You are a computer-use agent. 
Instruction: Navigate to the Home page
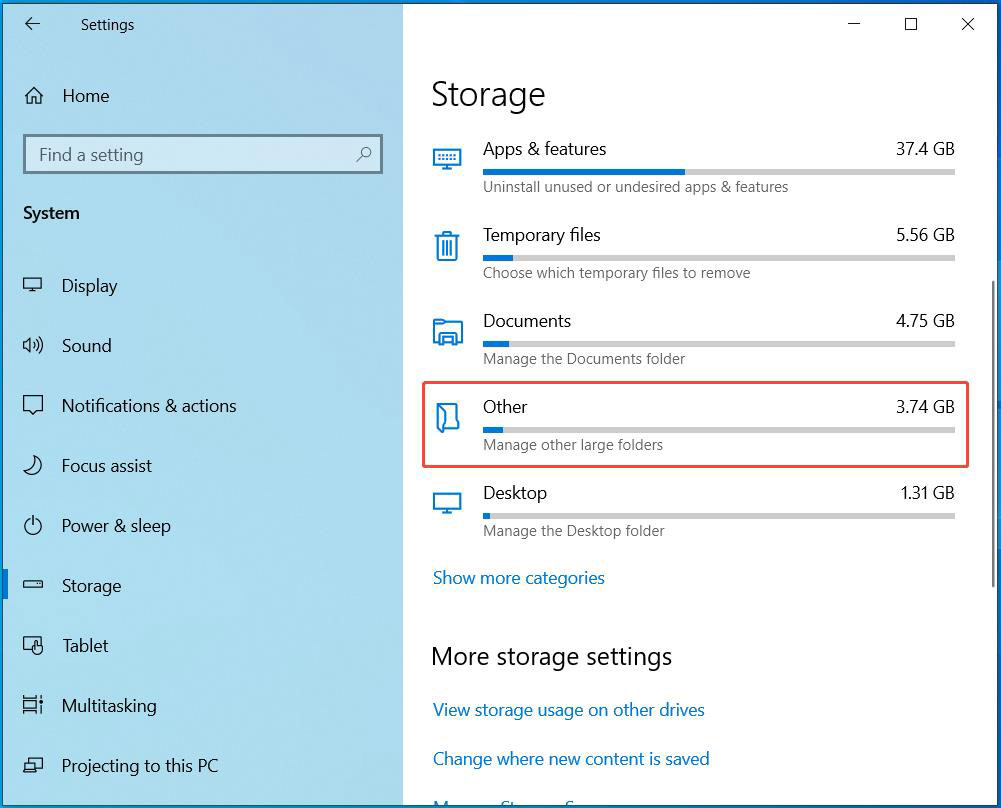pyautogui.click(x=84, y=95)
